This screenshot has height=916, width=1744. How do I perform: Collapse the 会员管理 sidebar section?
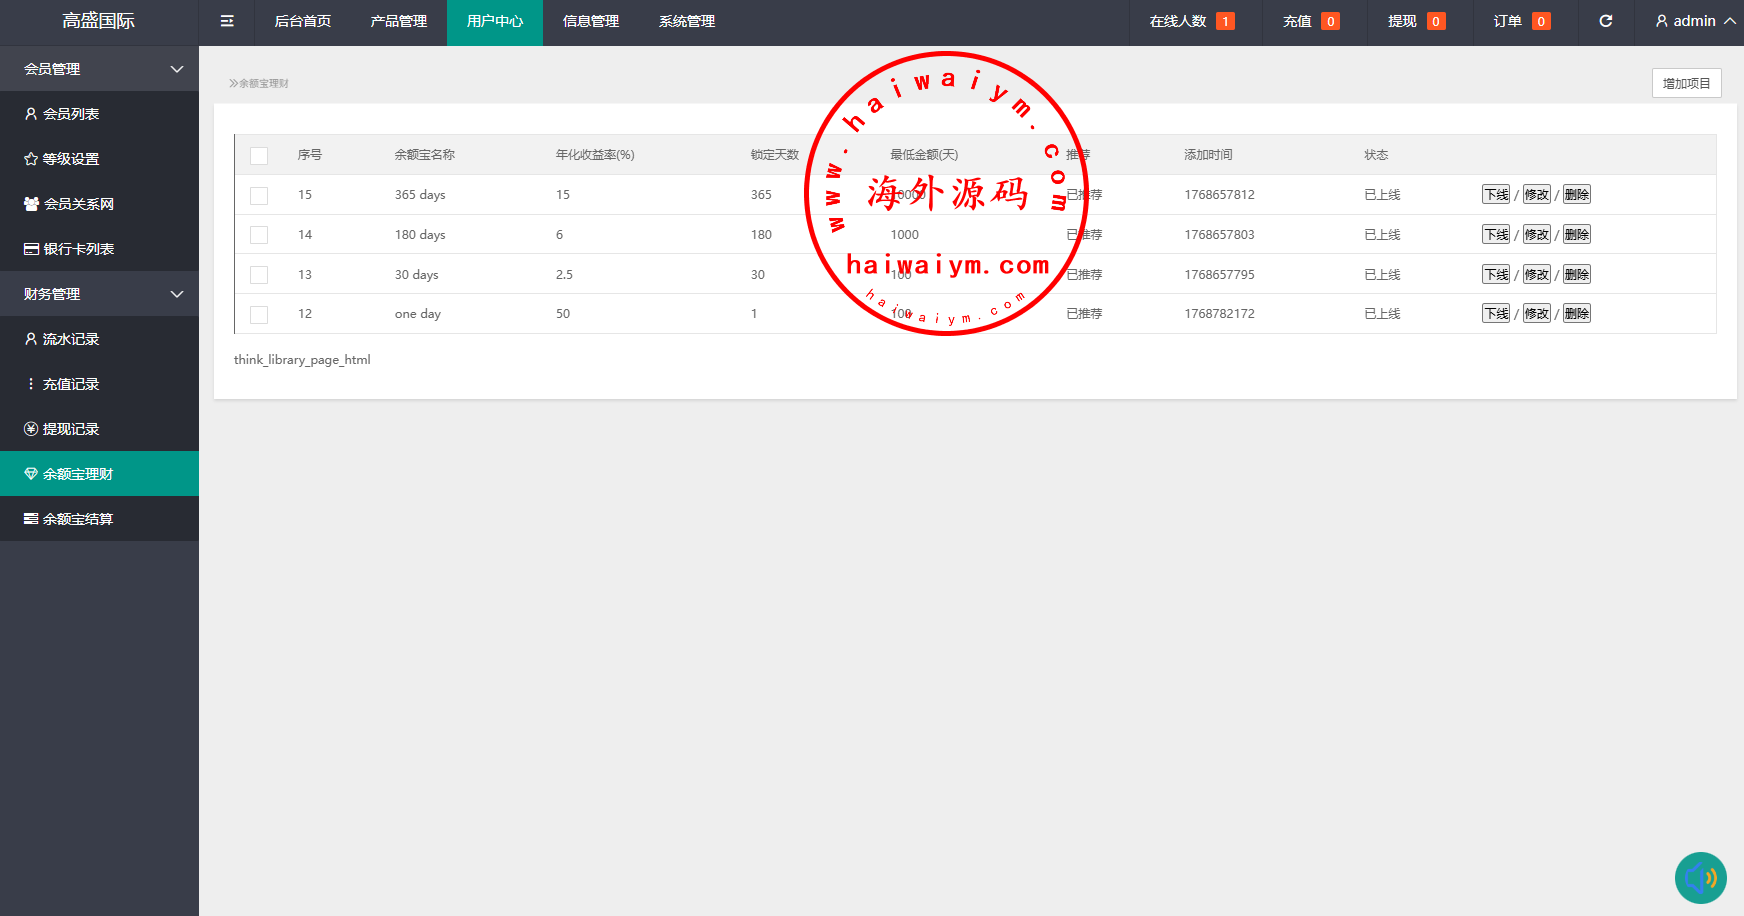coord(177,69)
